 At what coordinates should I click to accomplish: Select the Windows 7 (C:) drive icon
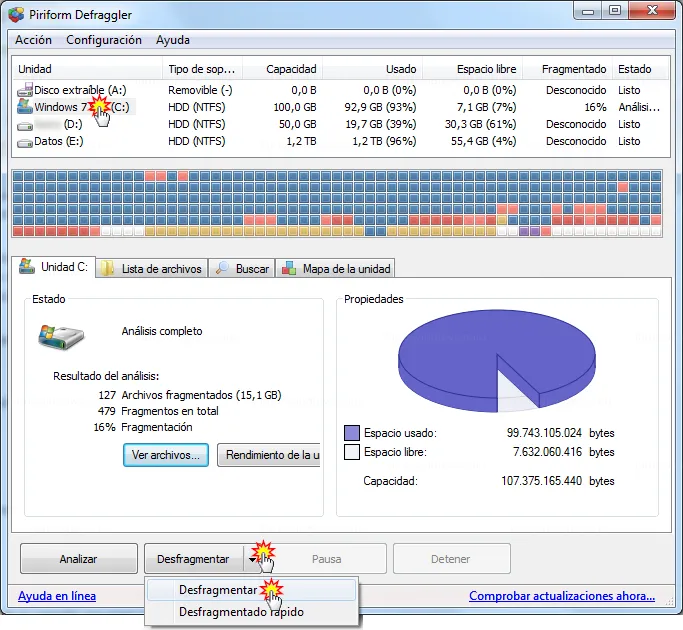[x=25, y=107]
